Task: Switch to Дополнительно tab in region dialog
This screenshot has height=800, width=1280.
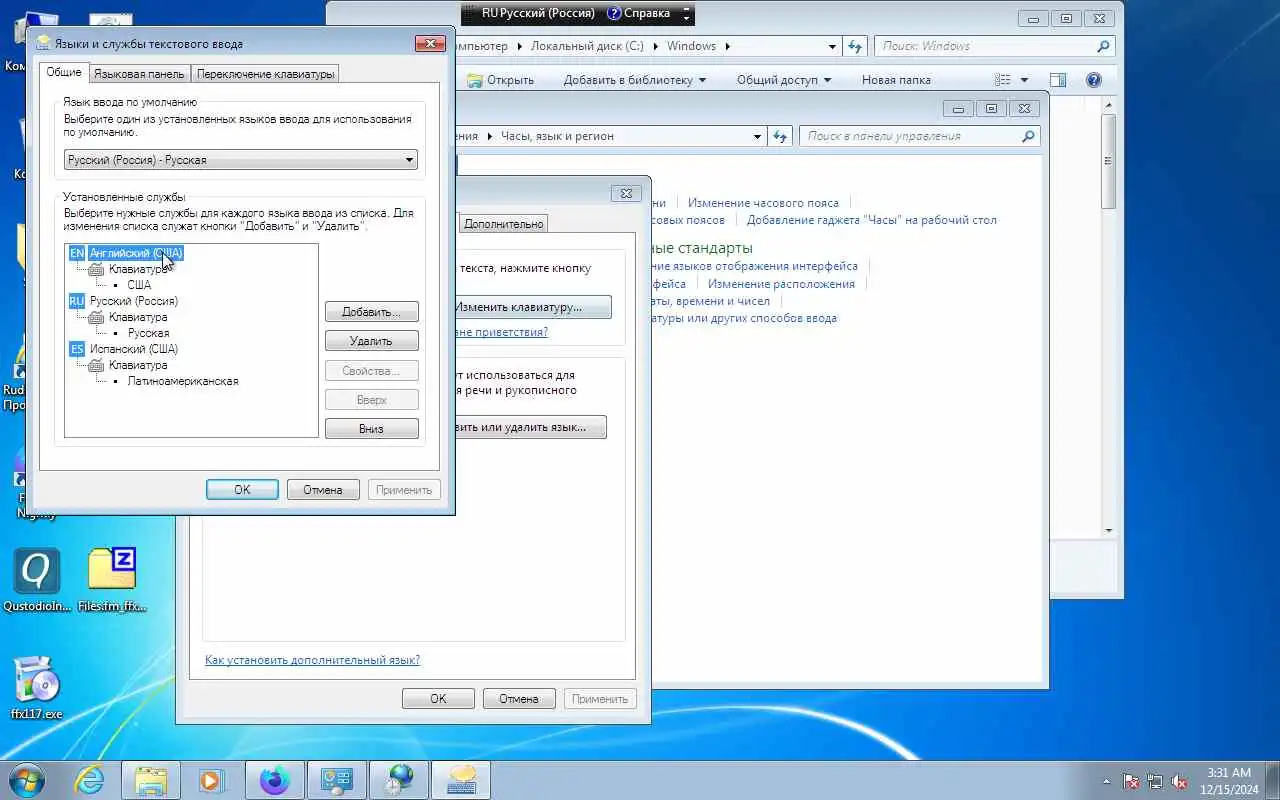Action: (x=504, y=224)
